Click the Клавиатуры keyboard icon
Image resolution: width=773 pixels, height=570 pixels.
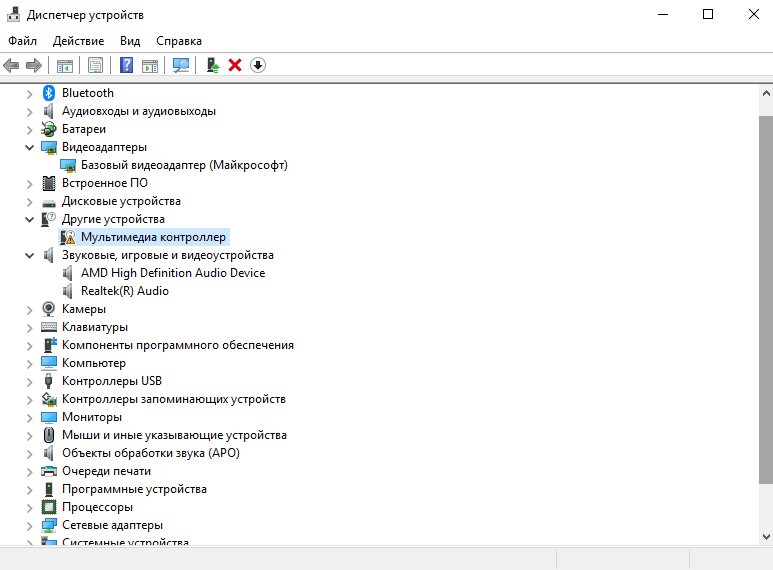49,327
